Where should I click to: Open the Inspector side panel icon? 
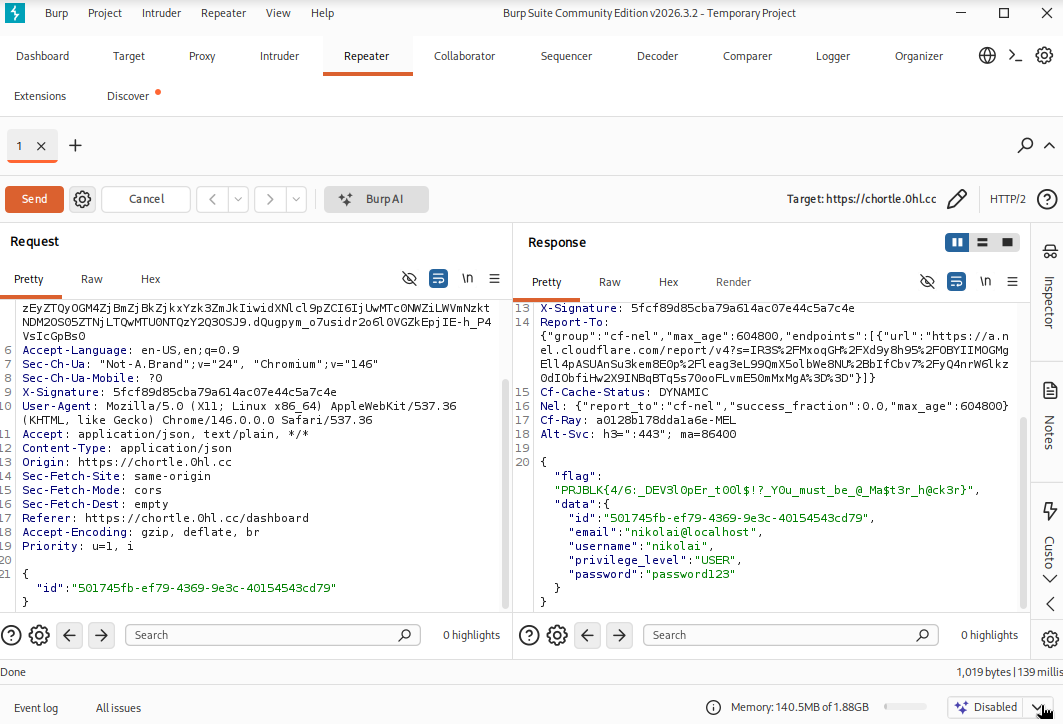click(1049, 252)
